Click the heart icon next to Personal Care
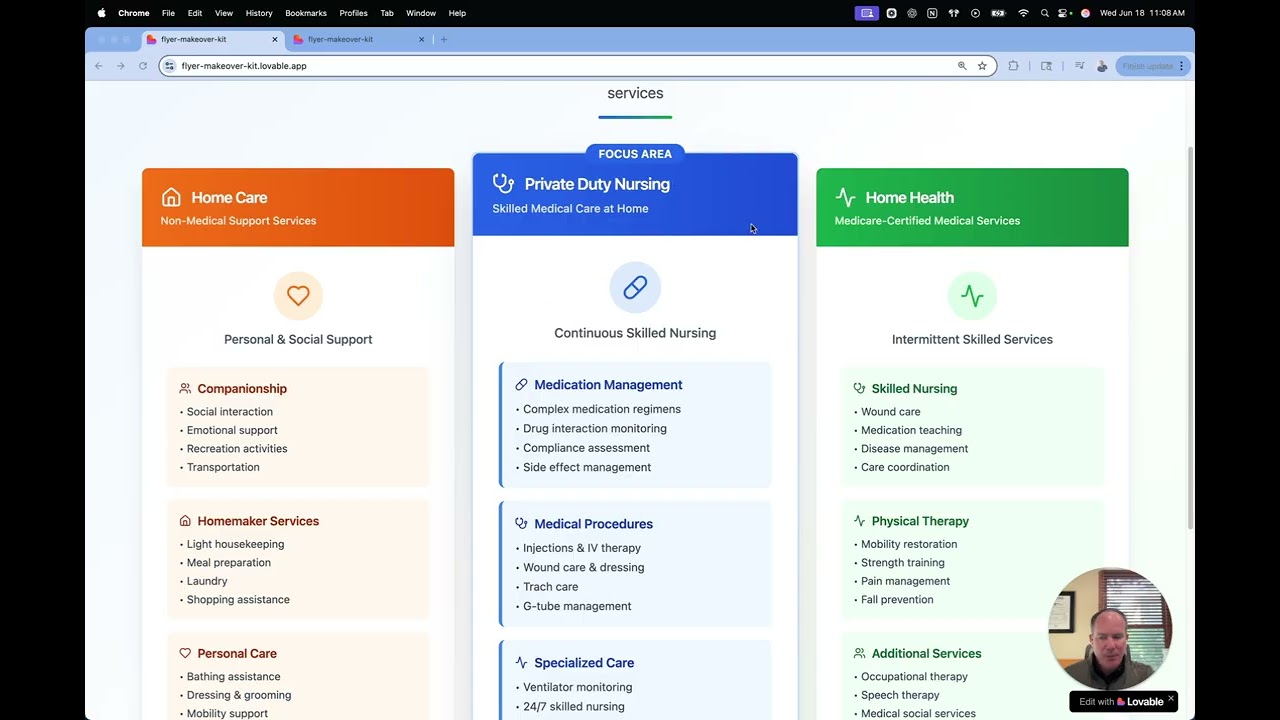1280x720 pixels. (x=185, y=653)
